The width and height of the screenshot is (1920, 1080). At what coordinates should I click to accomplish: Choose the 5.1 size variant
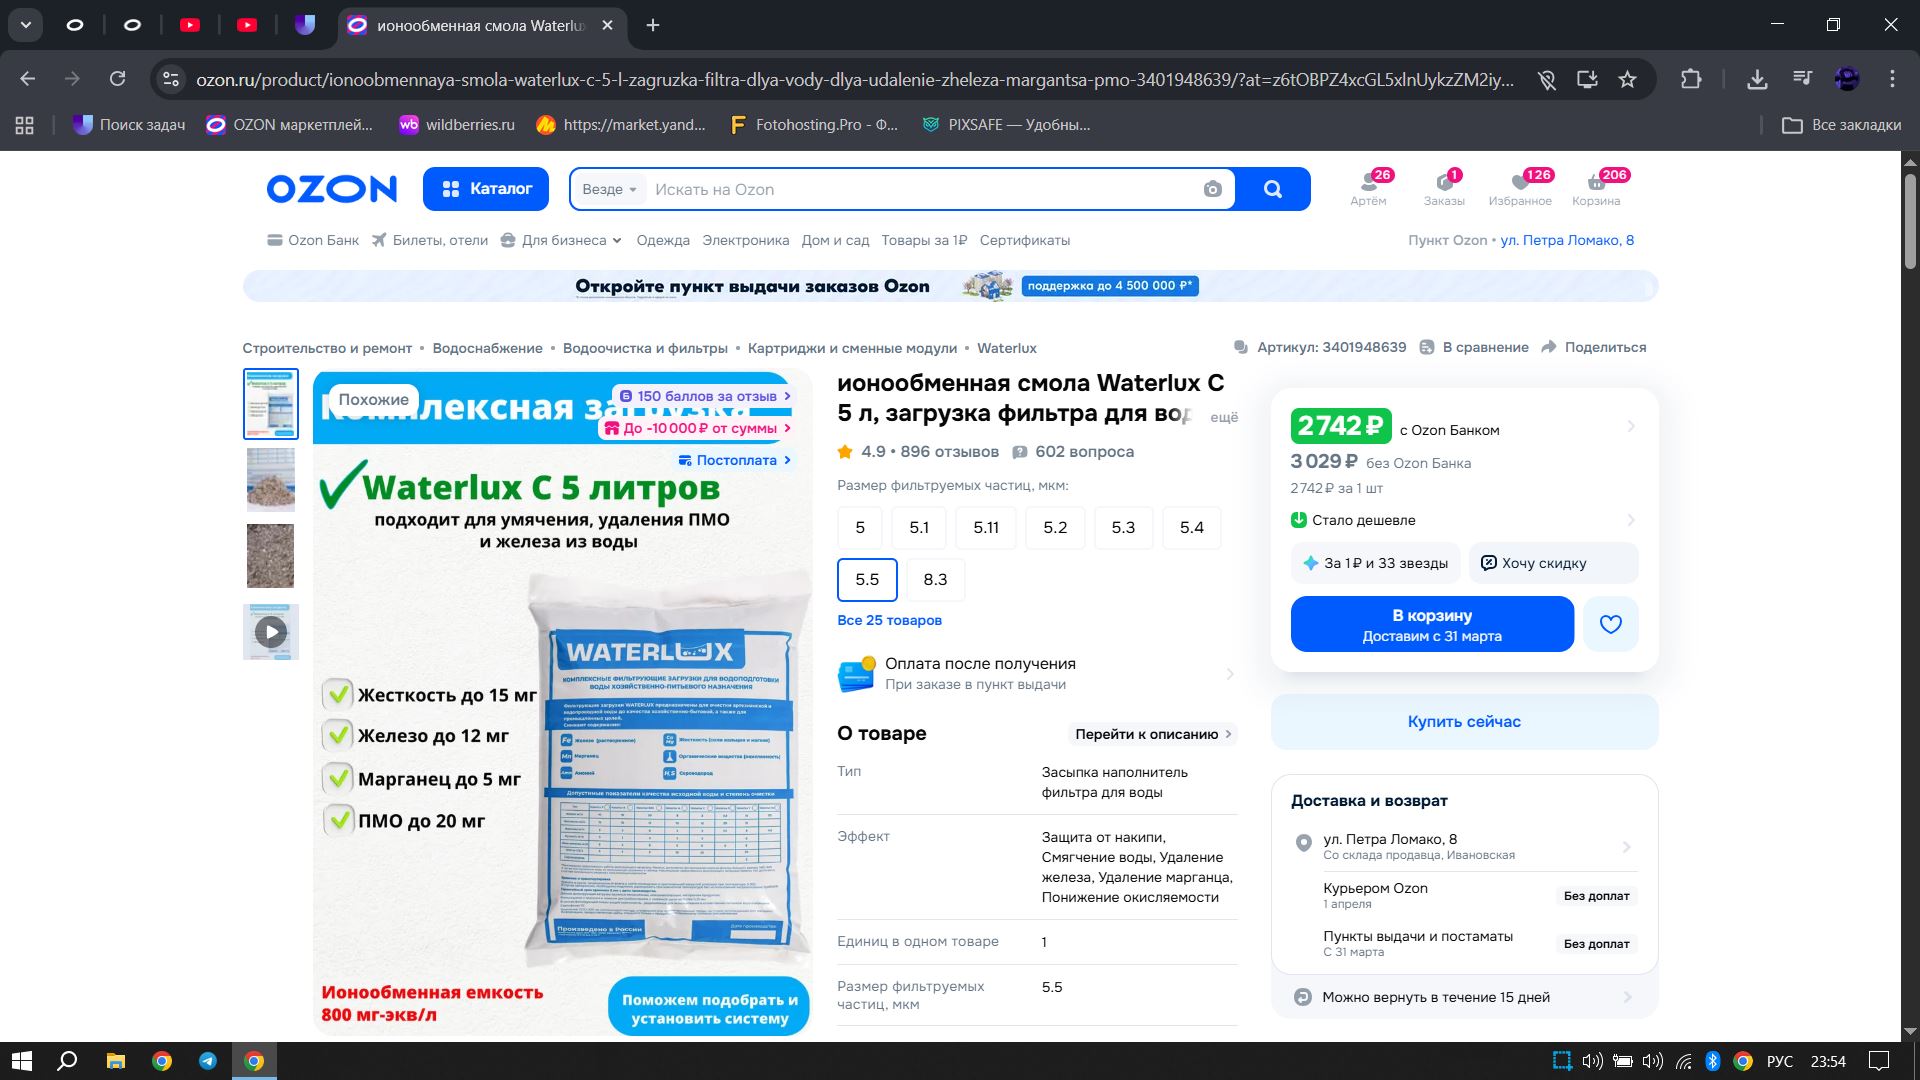tap(918, 527)
